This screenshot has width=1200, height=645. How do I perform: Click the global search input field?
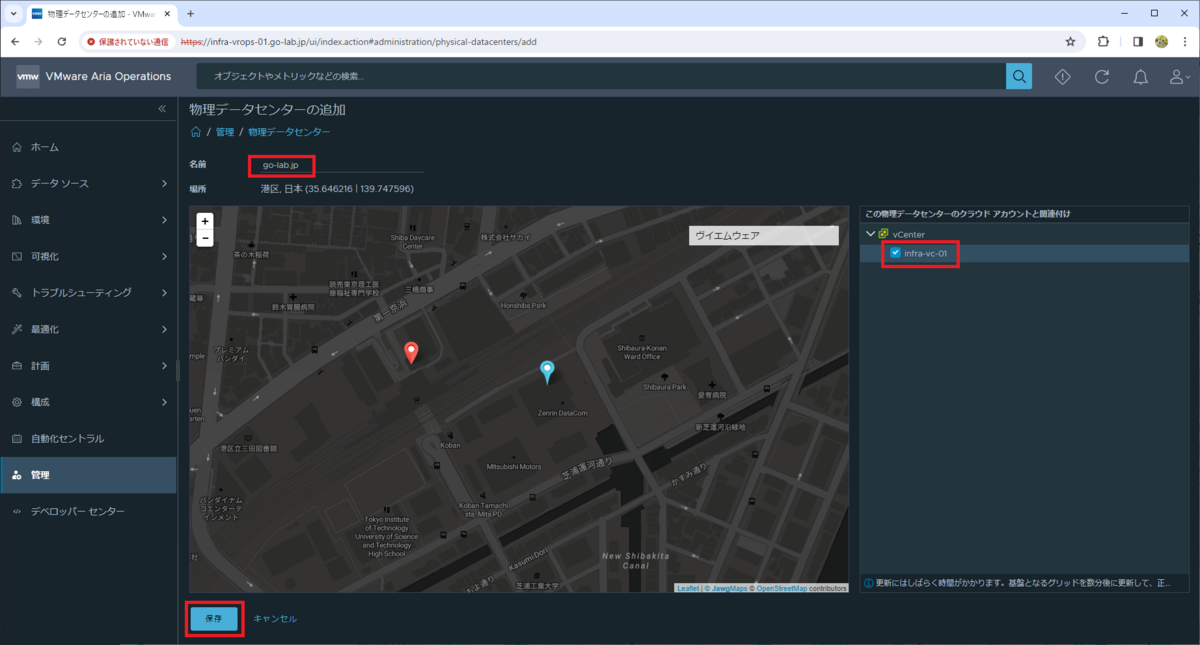pyautogui.click(x=601, y=77)
